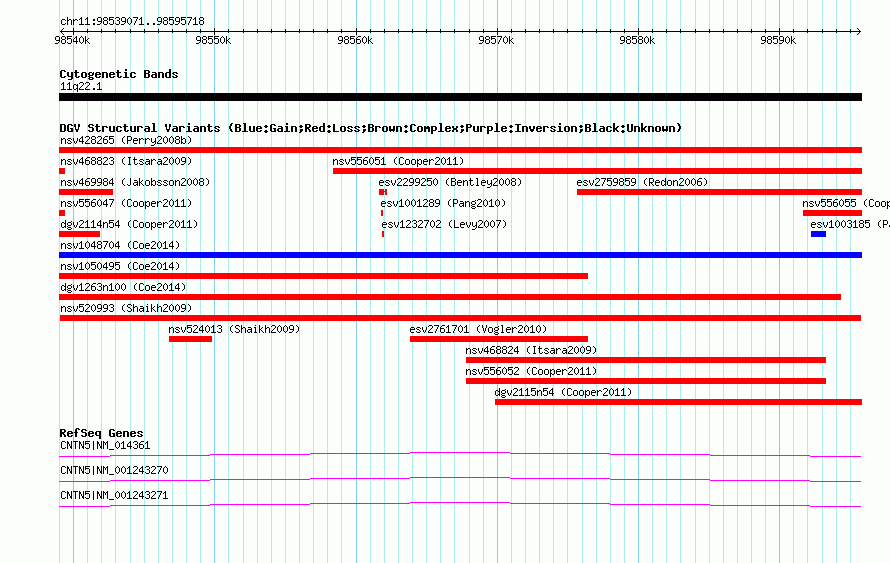Click the small blue gain bar under esv1003185
The image size is (890, 563).
(x=818, y=234)
